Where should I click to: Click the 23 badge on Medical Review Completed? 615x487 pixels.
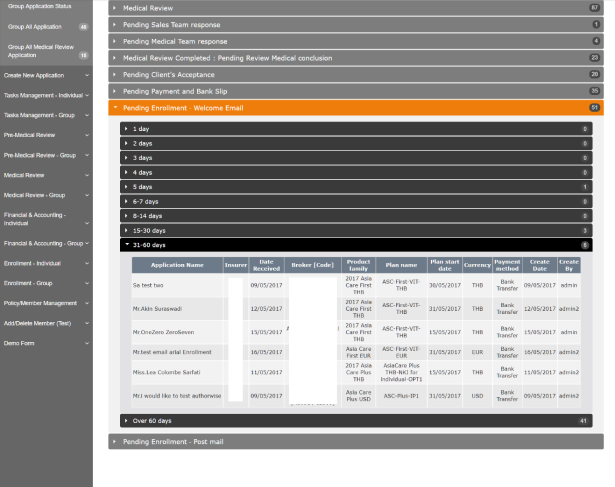click(x=595, y=58)
